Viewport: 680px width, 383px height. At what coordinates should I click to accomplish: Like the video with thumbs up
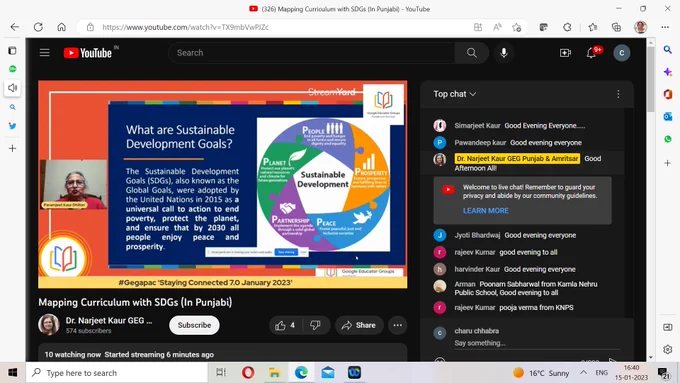pos(284,325)
